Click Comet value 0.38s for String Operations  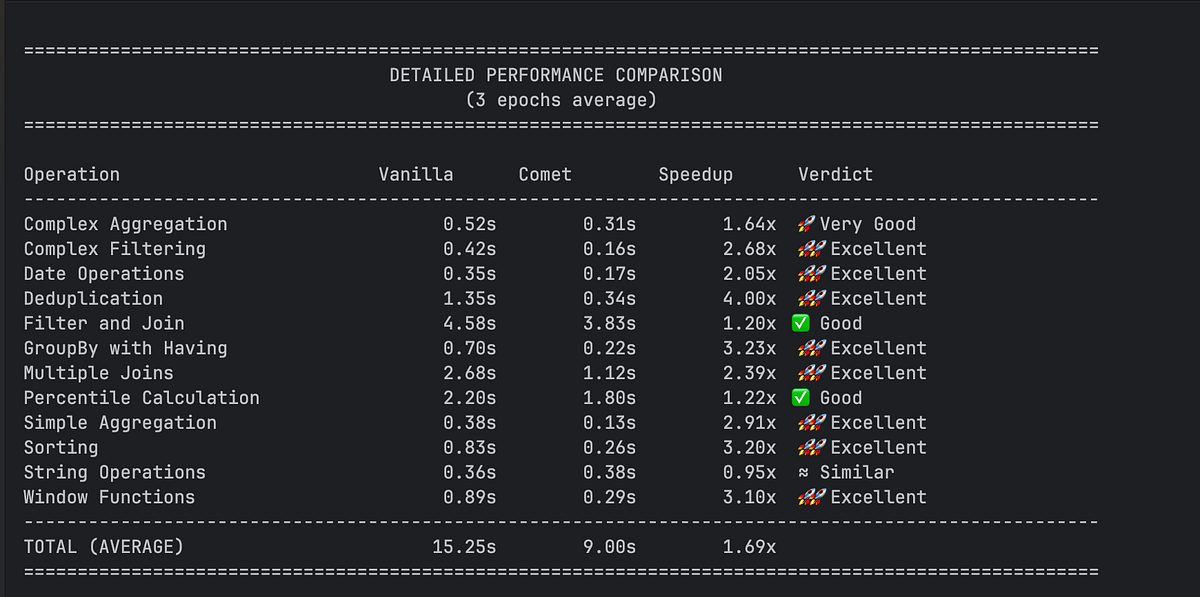click(x=610, y=472)
